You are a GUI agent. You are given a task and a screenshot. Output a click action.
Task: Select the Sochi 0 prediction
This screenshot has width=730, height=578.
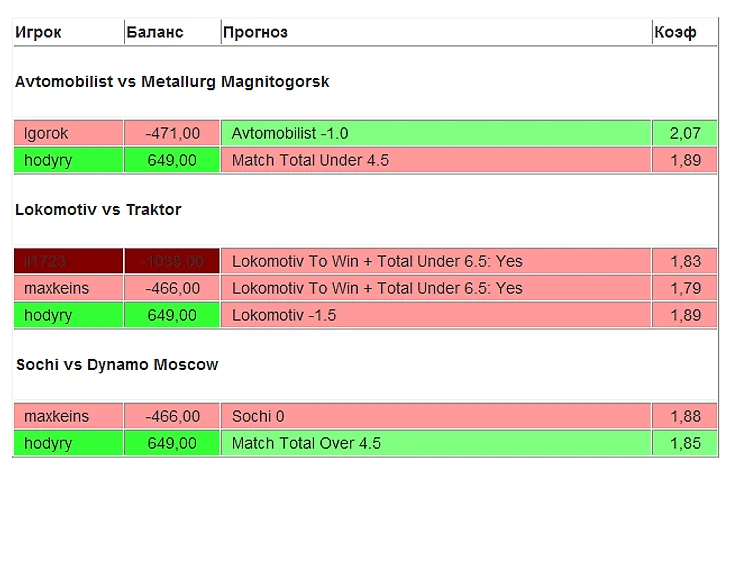[x=258, y=416]
